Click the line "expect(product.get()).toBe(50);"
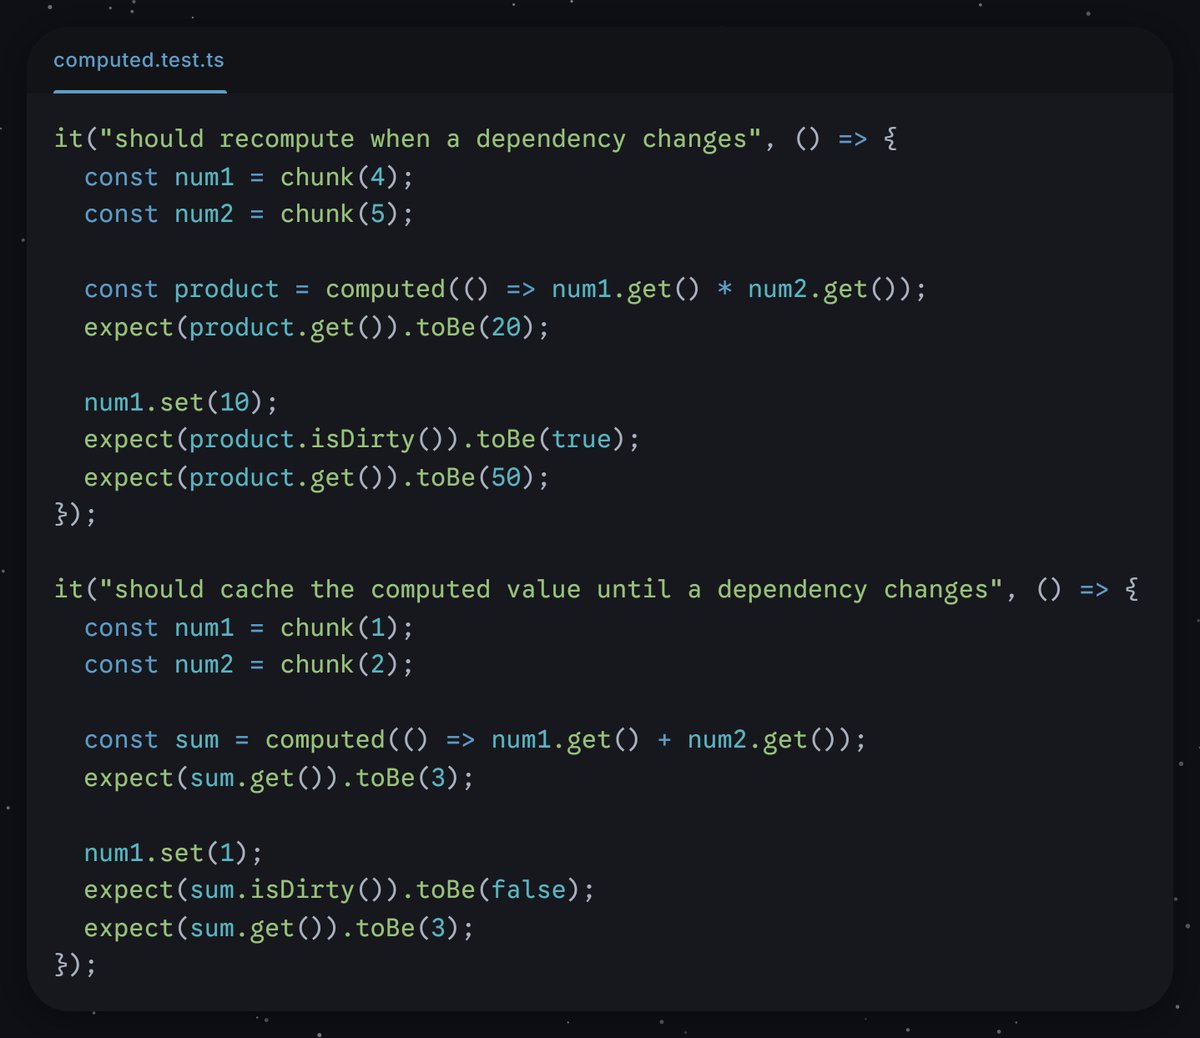 click(x=316, y=477)
